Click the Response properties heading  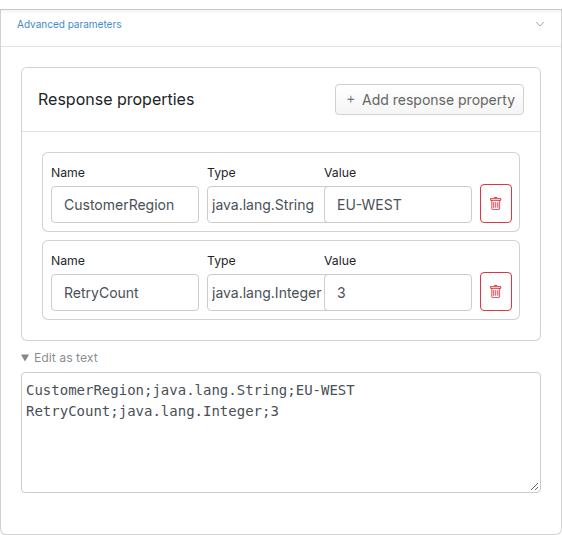click(116, 99)
